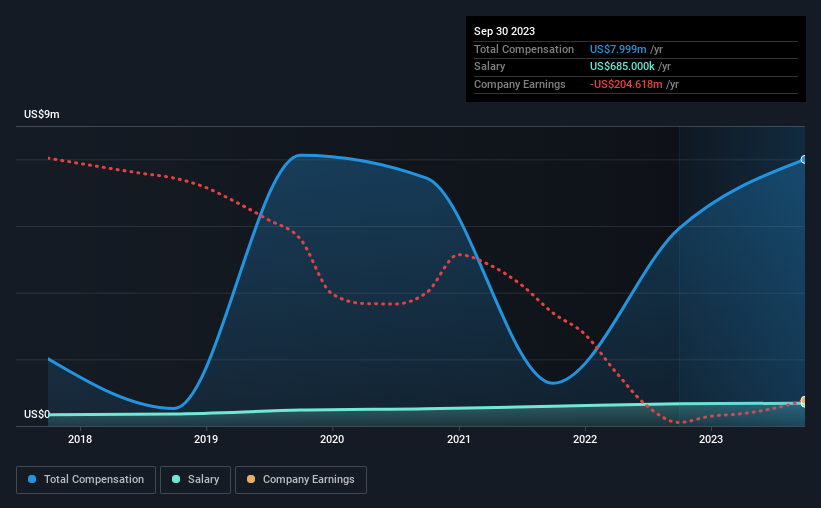Image resolution: width=821 pixels, height=508 pixels.
Task: Toggle the Salary legend button
Action: coord(195,480)
